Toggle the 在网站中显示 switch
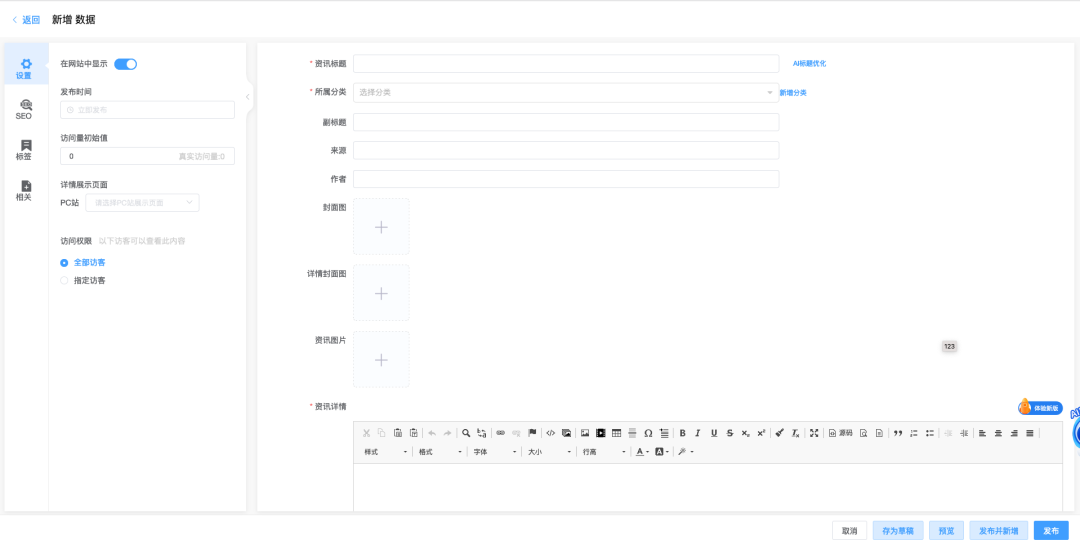This screenshot has width=1080, height=545. [125, 64]
